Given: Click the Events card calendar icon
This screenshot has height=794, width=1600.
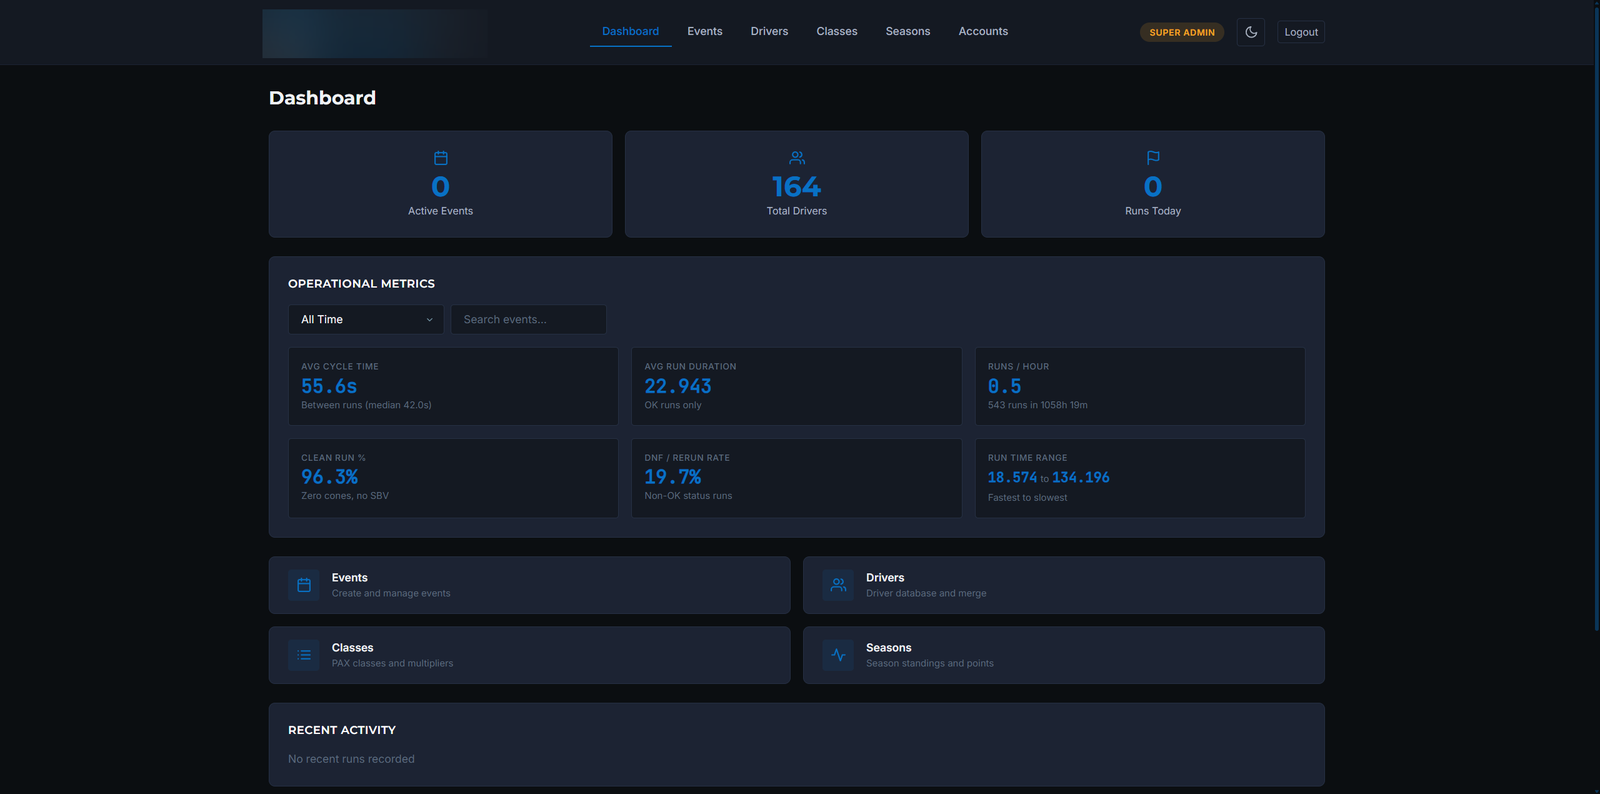Looking at the screenshot, I should click(x=304, y=585).
